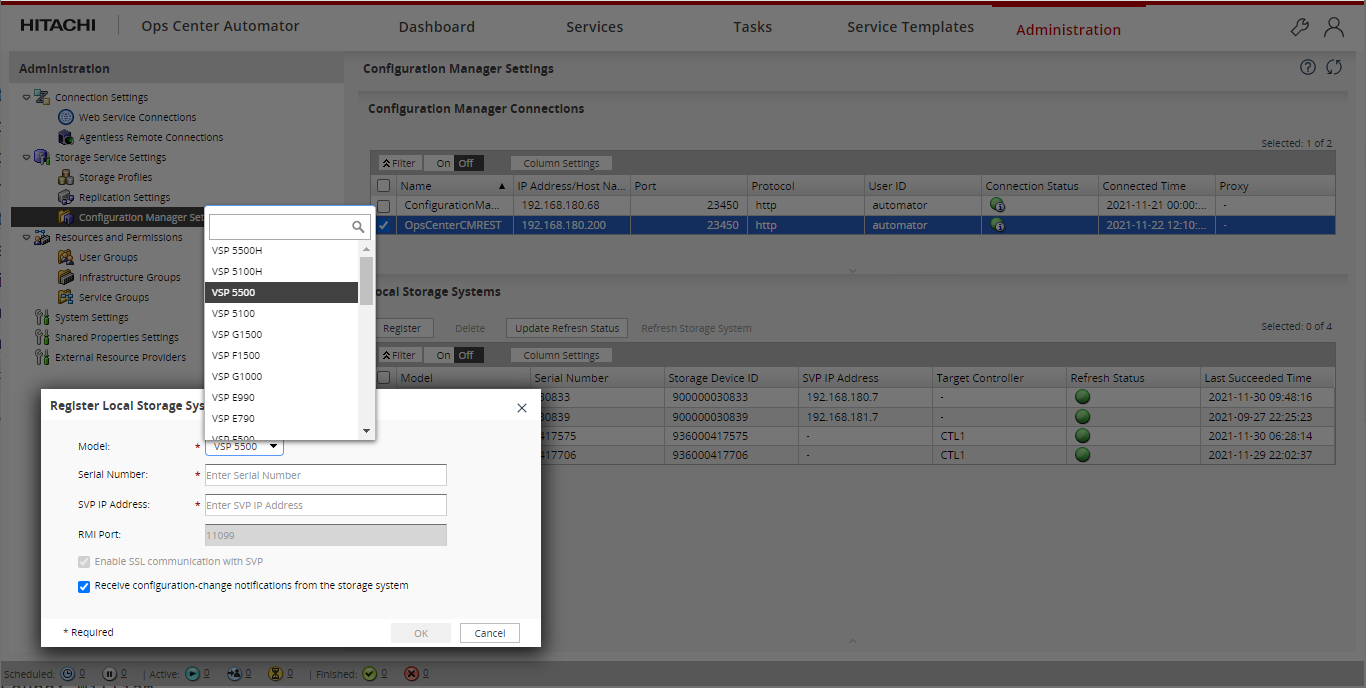Open the Service Templates menu item
The image size is (1366, 688).
pyautogui.click(x=910, y=26)
